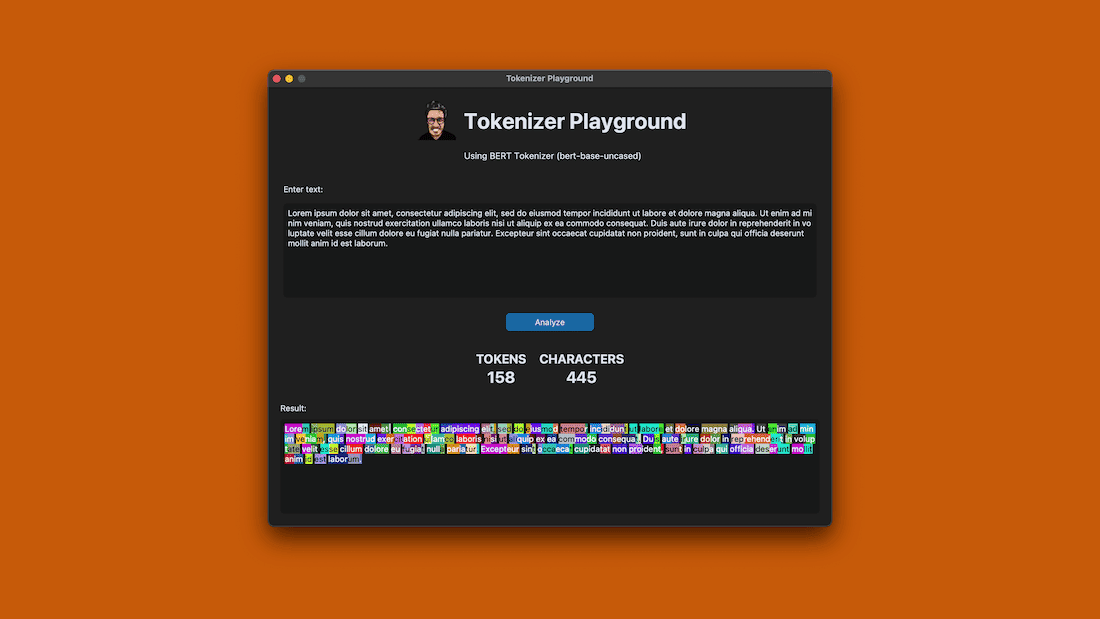The height and width of the screenshot is (619, 1100).
Task: Click the CHARACTERS label
Action: 582,359
